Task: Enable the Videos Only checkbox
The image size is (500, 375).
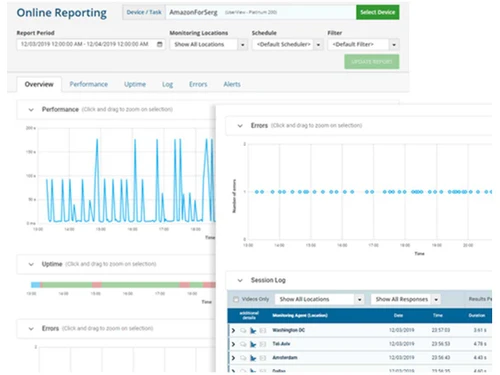Action: (236, 299)
